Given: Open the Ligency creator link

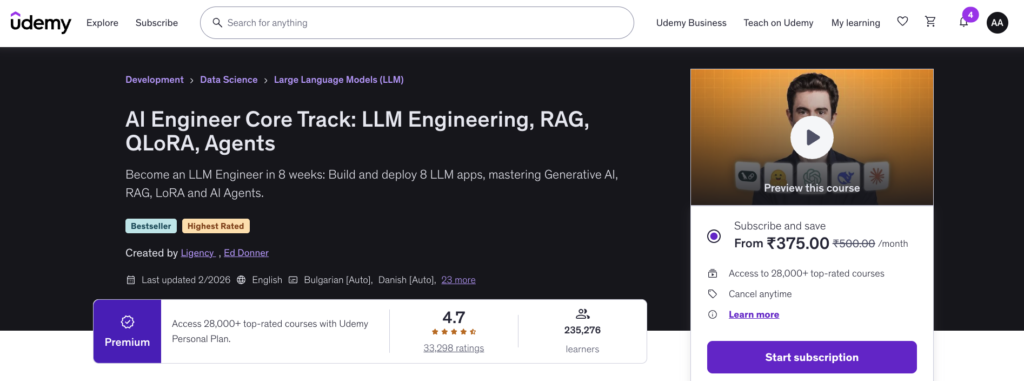Looking at the screenshot, I should 197,253.
